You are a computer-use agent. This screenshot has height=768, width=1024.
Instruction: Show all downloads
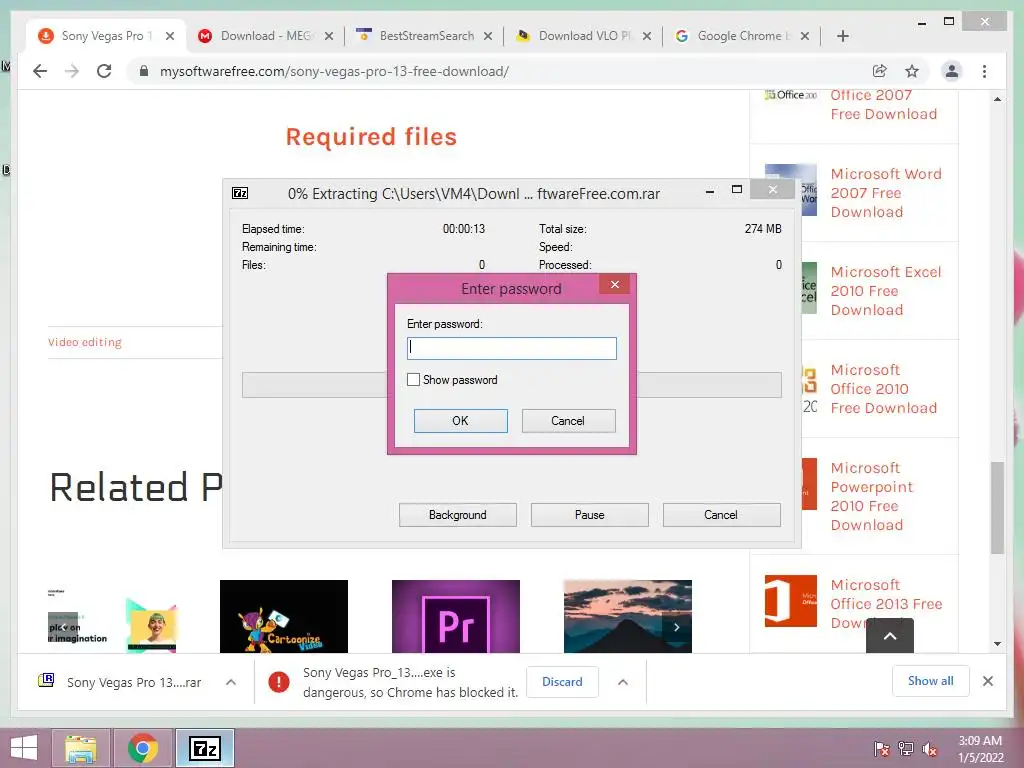[930, 680]
